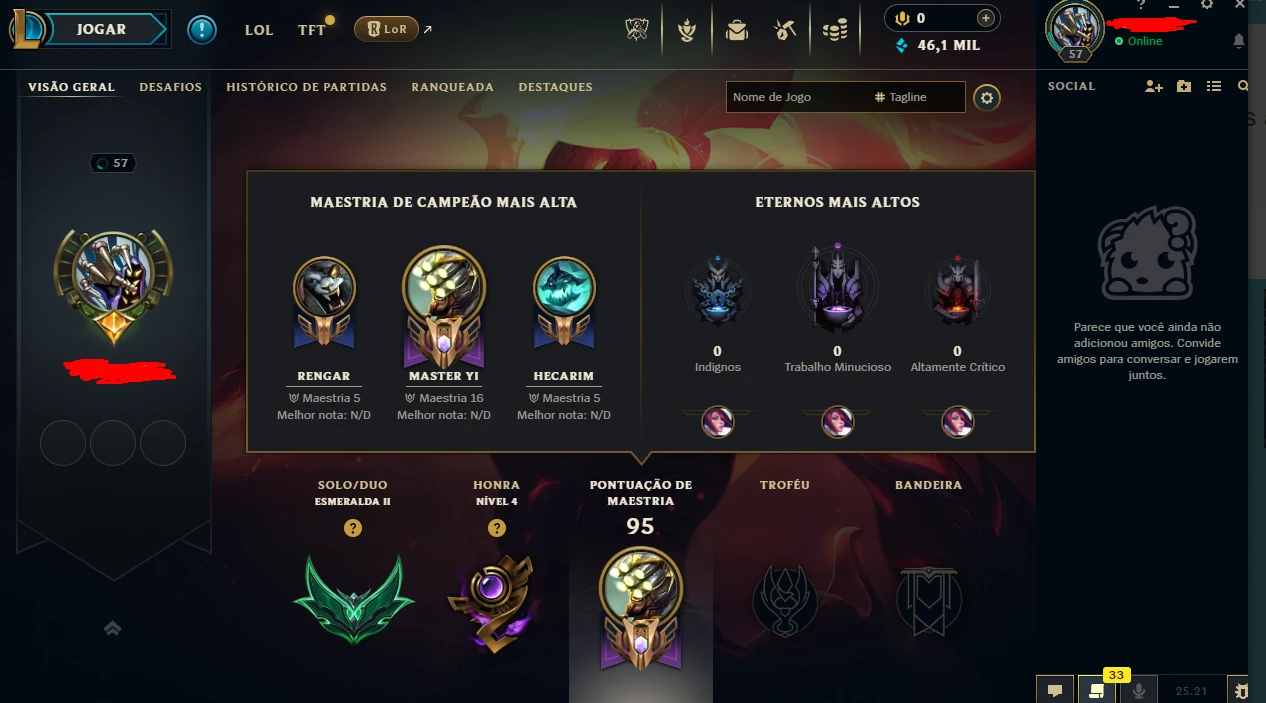
Task: Open the Collection backpack icon
Action: tap(737, 30)
